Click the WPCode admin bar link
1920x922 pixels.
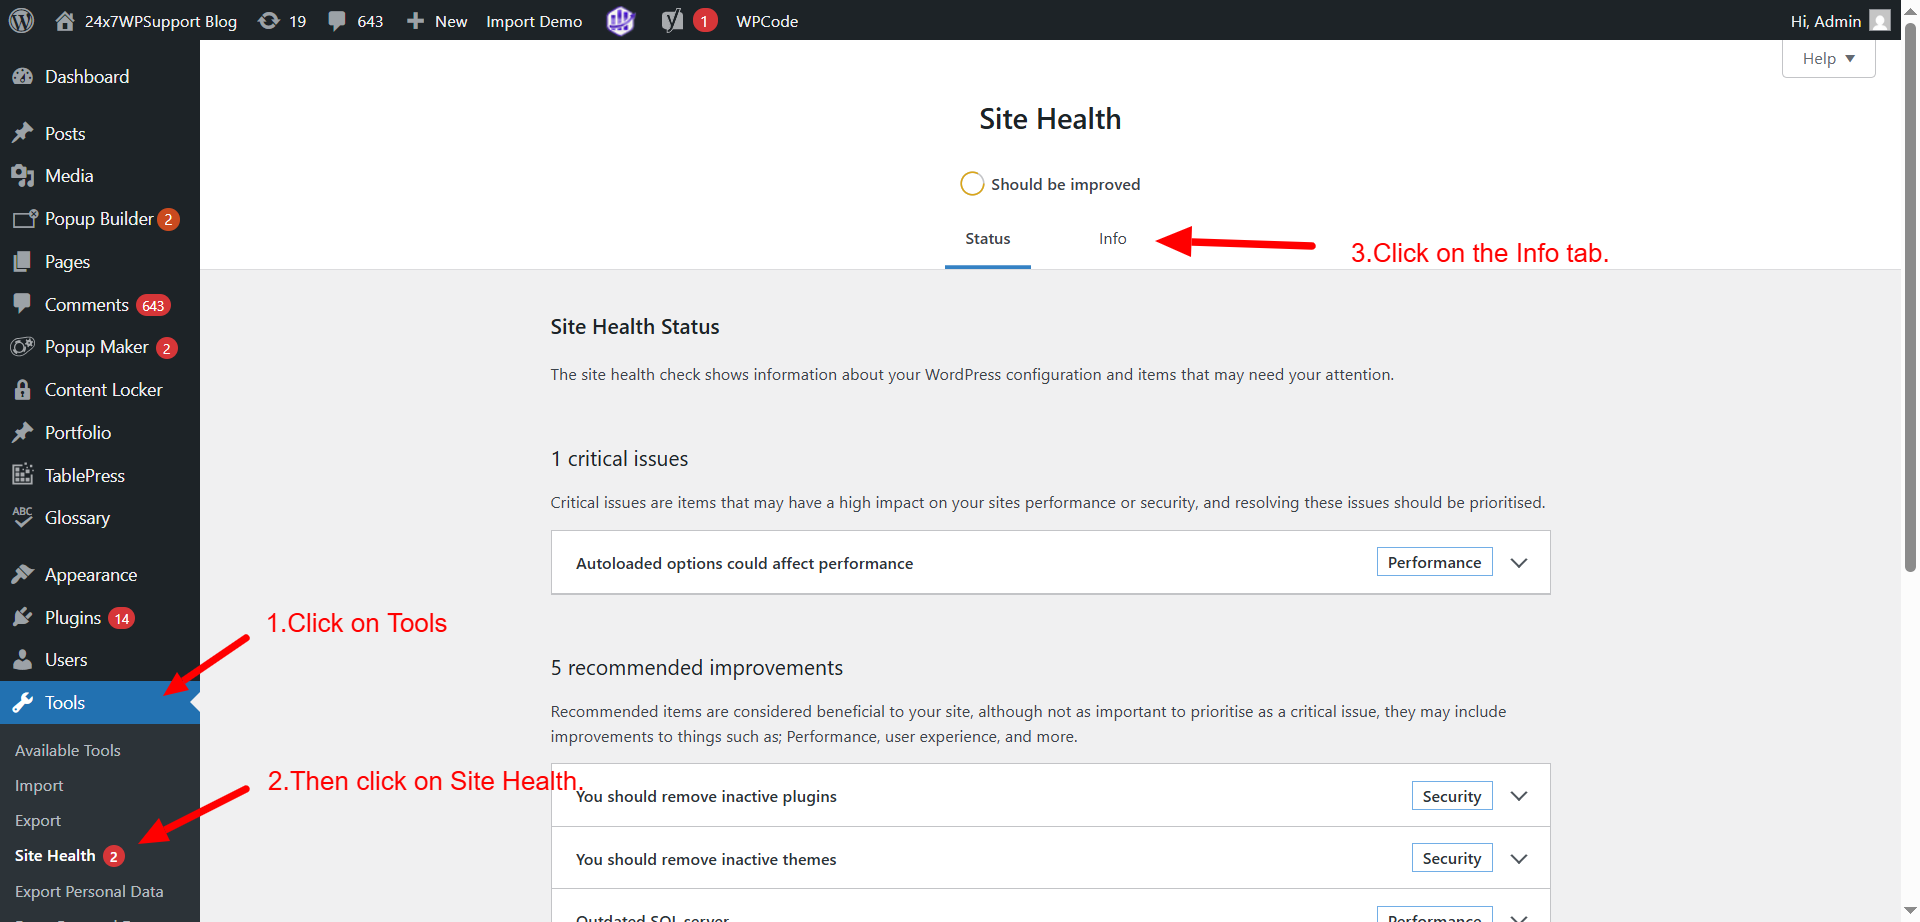767,21
